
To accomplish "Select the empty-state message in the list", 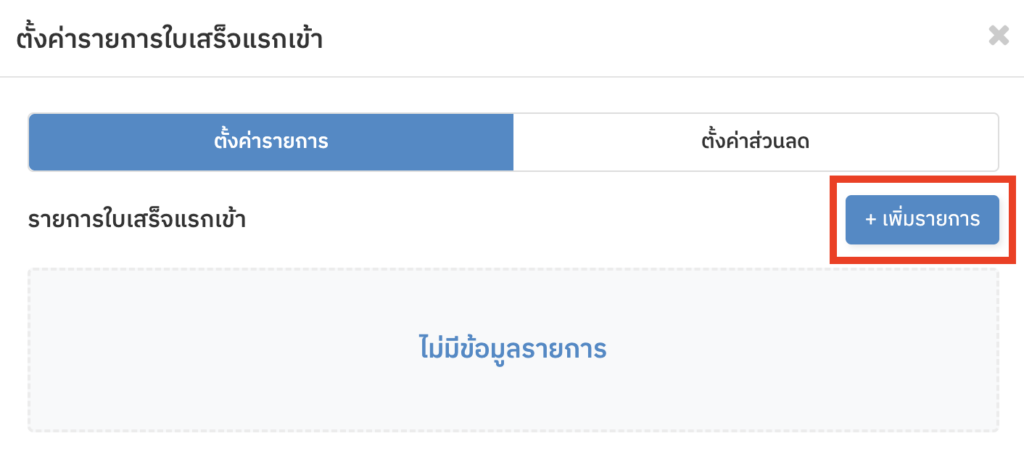I will 512,349.
